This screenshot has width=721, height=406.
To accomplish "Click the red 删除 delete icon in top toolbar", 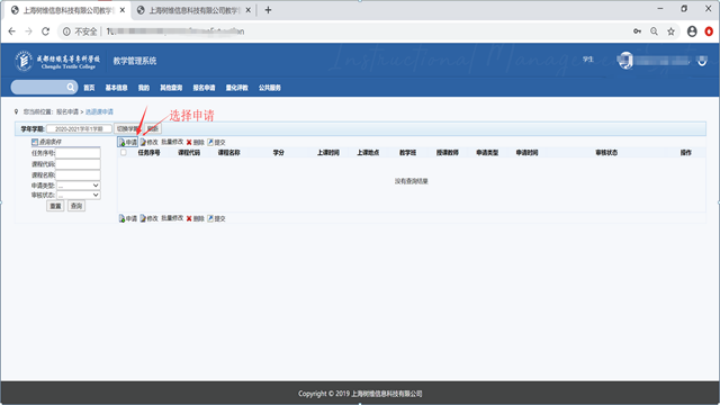I will pos(195,143).
